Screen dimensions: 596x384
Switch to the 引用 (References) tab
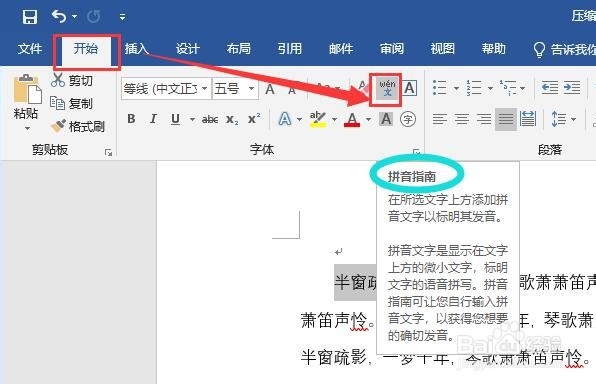(290, 49)
